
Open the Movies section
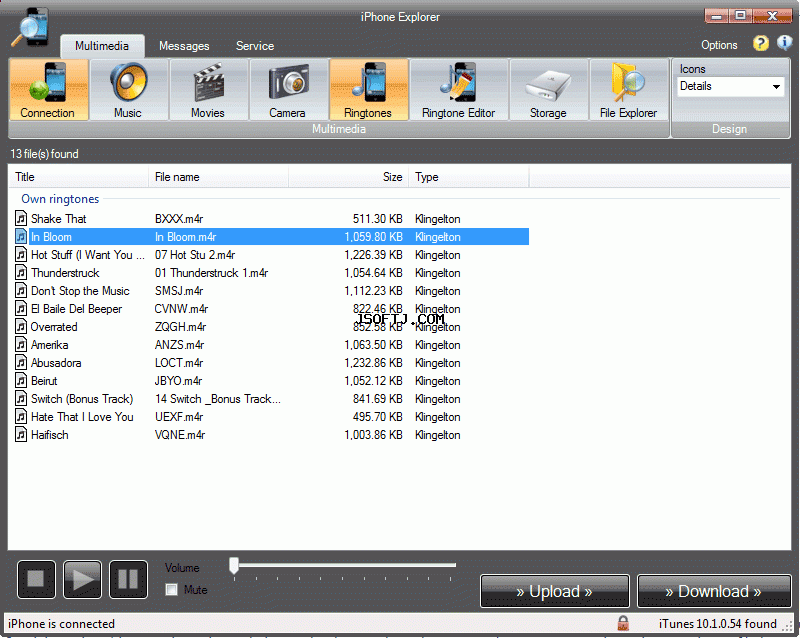click(x=208, y=90)
